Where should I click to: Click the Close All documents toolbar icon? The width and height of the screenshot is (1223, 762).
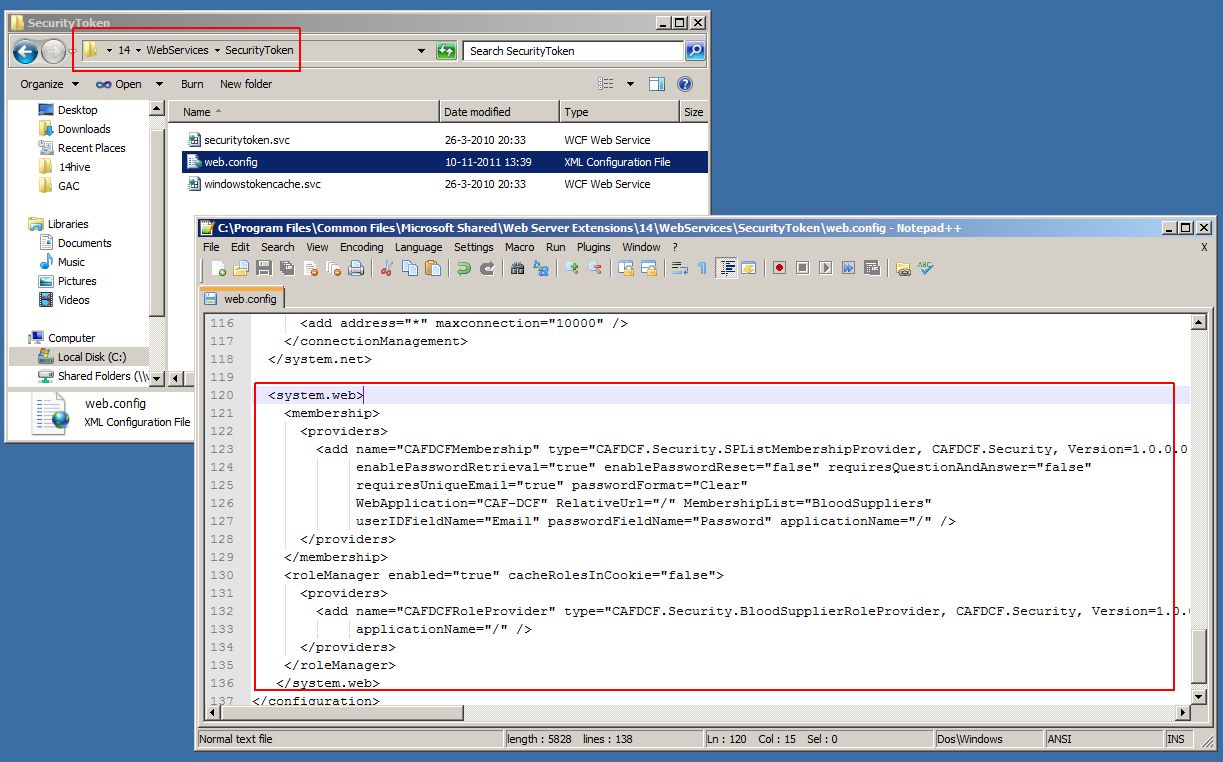click(333, 268)
